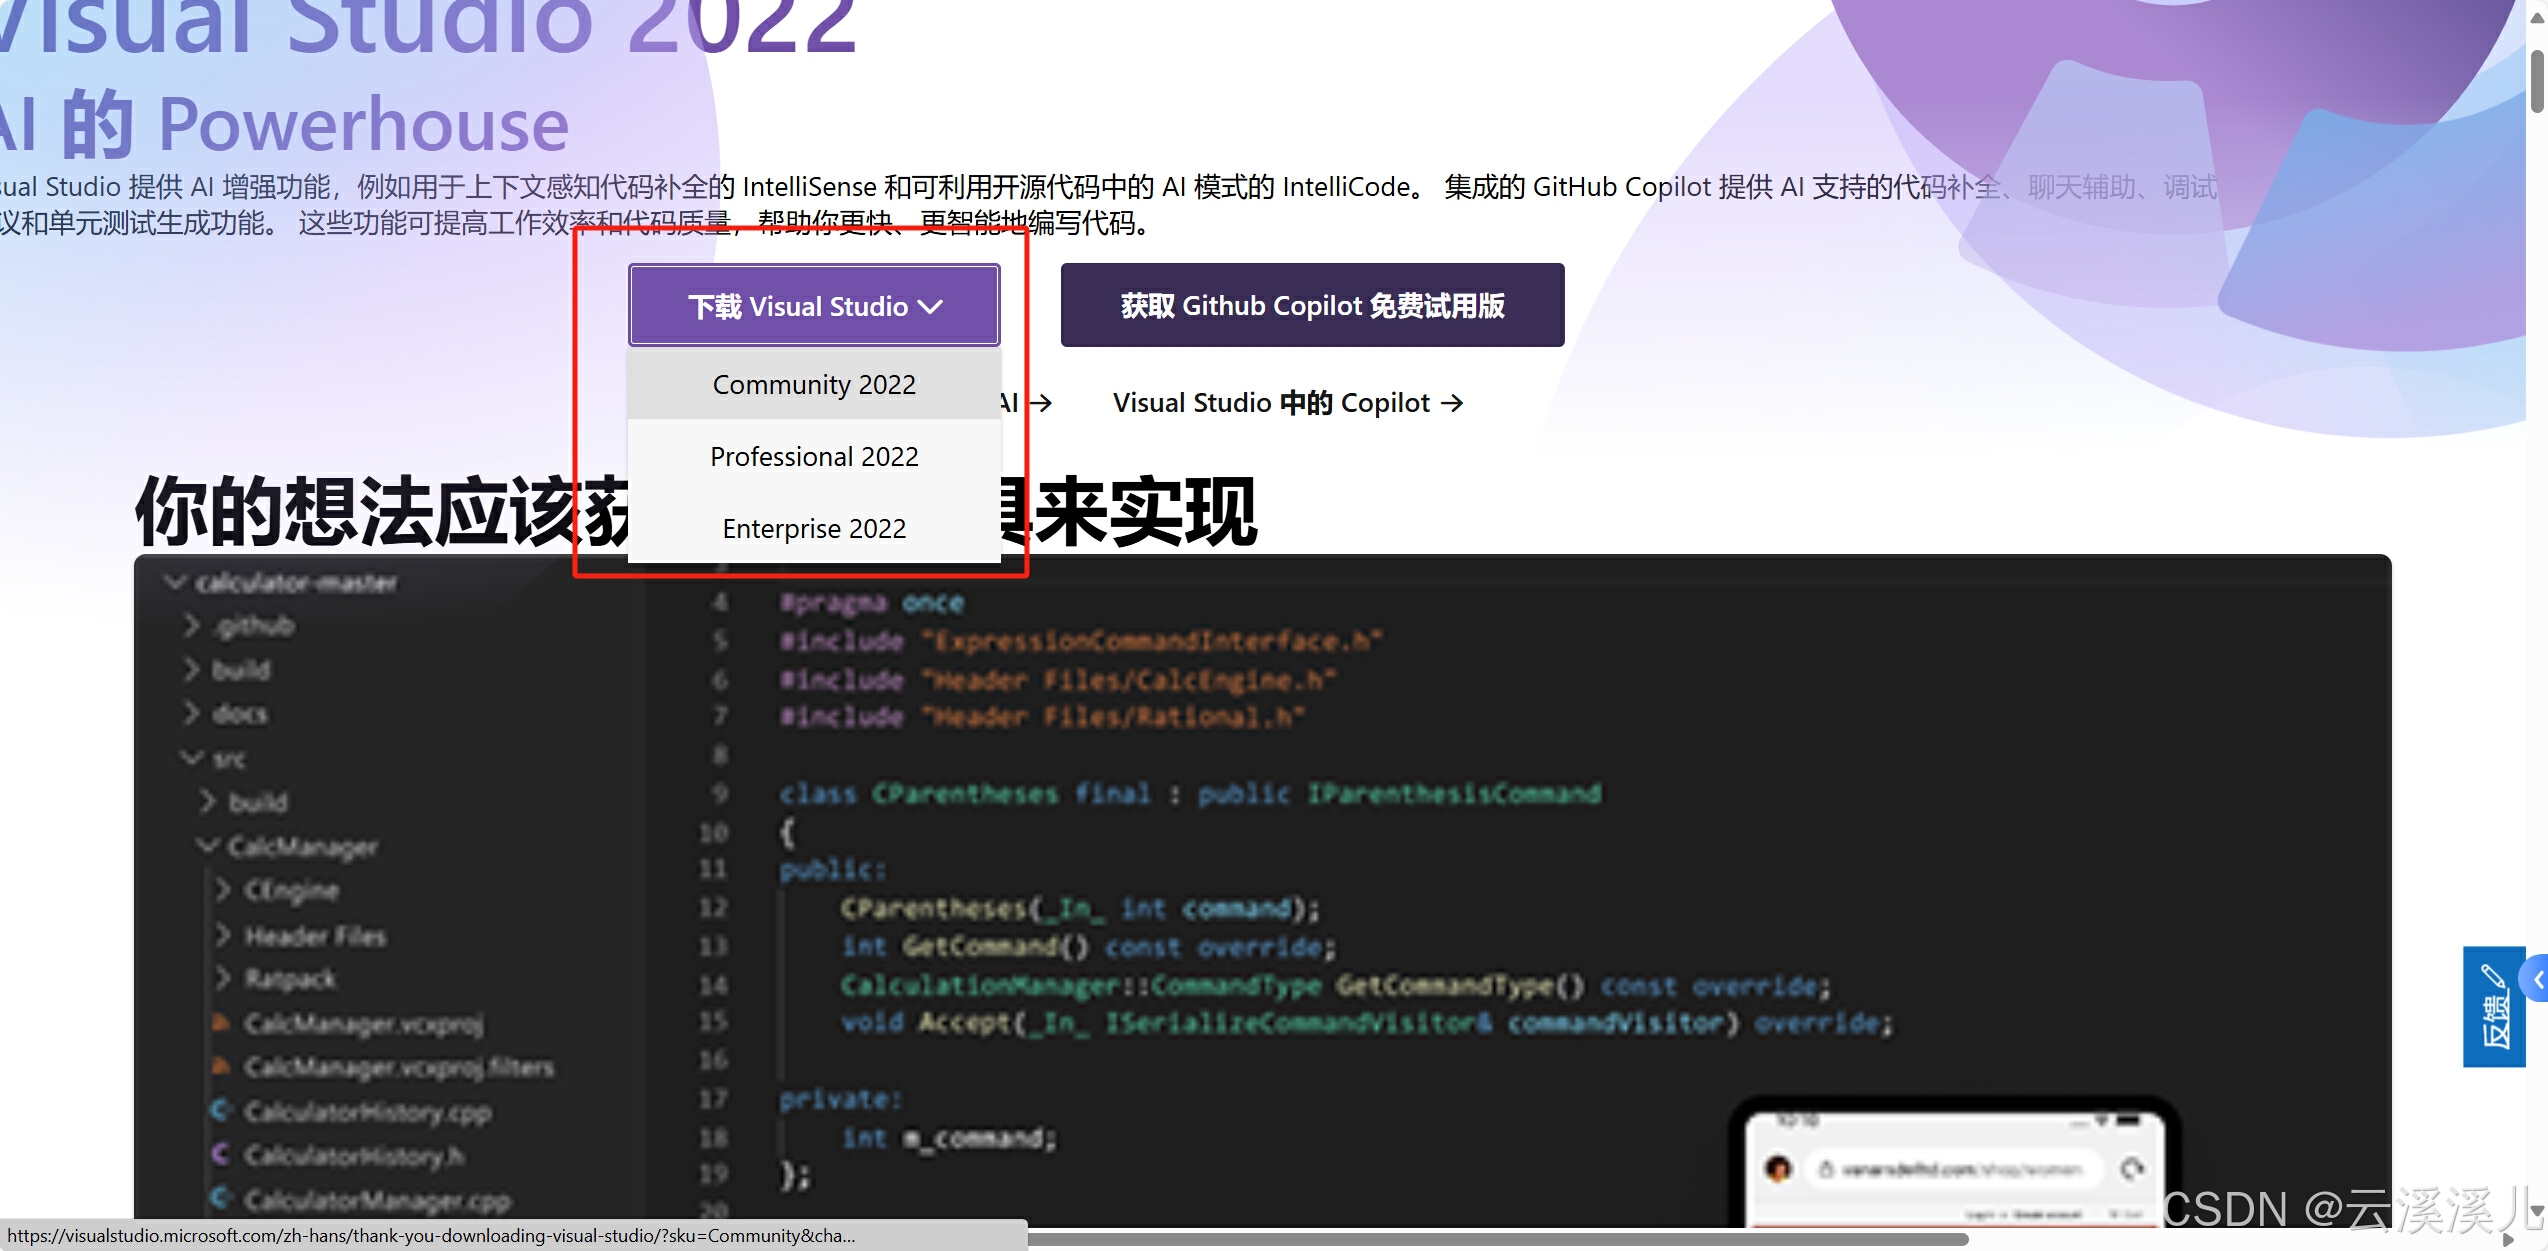Pick Enterprise 2022 from the download menu

tap(813, 529)
